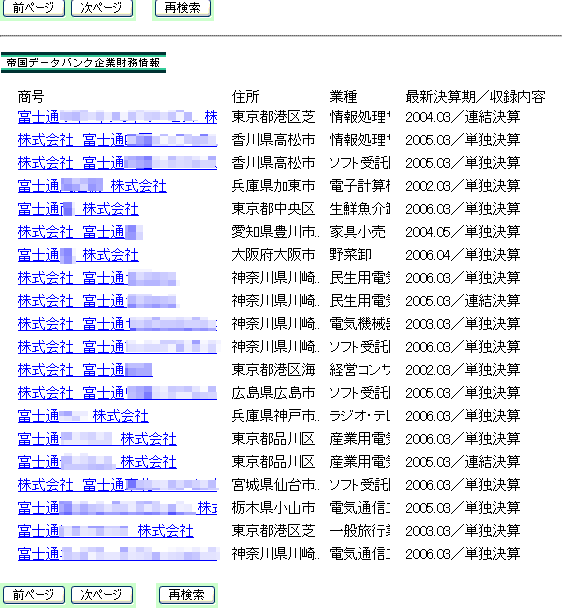Open company link in 大阪府大阪市 row

(78, 255)
